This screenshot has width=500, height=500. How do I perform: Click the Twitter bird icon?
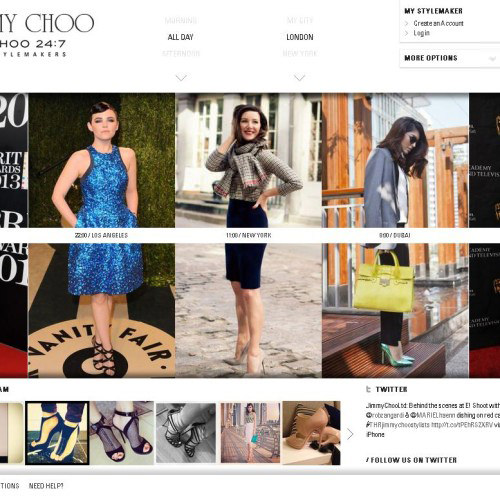[x=368, y=389]
